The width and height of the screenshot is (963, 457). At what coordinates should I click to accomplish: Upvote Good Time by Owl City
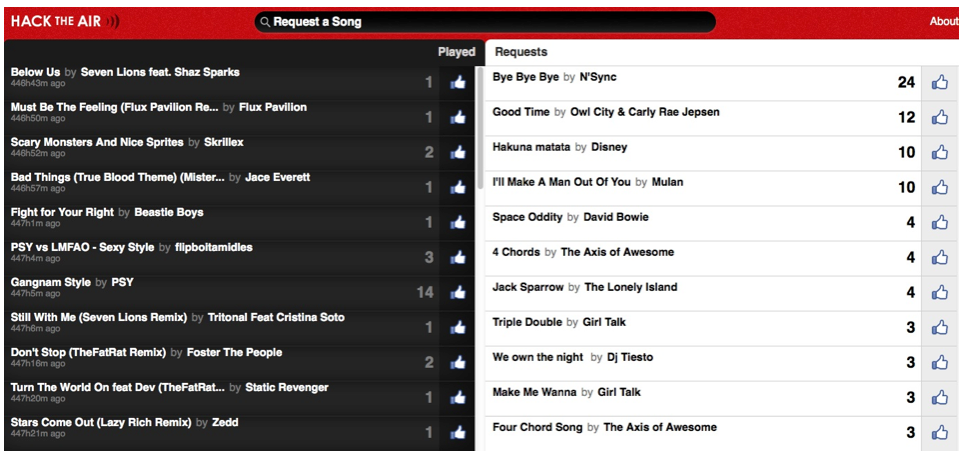940,117
